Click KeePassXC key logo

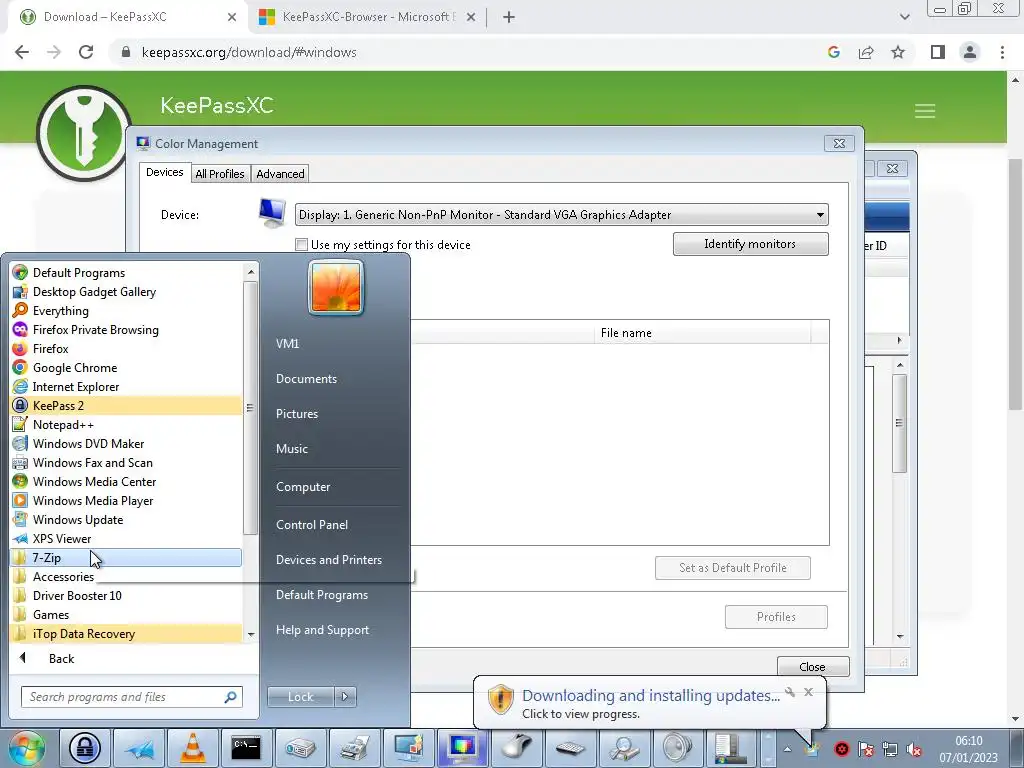coord(84,133)
